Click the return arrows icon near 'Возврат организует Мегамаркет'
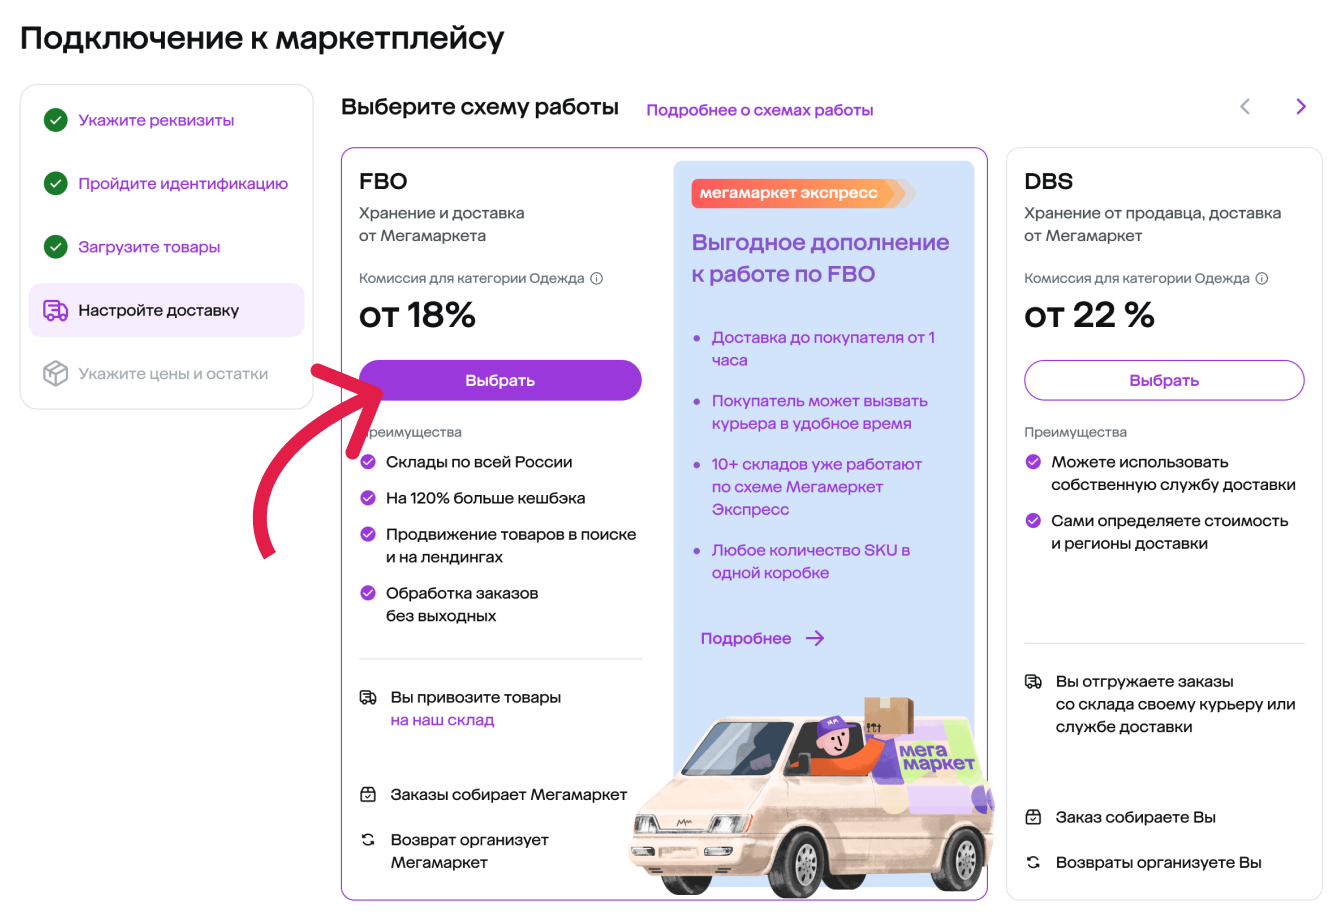The image size is (1342, 922). (368, 840)
